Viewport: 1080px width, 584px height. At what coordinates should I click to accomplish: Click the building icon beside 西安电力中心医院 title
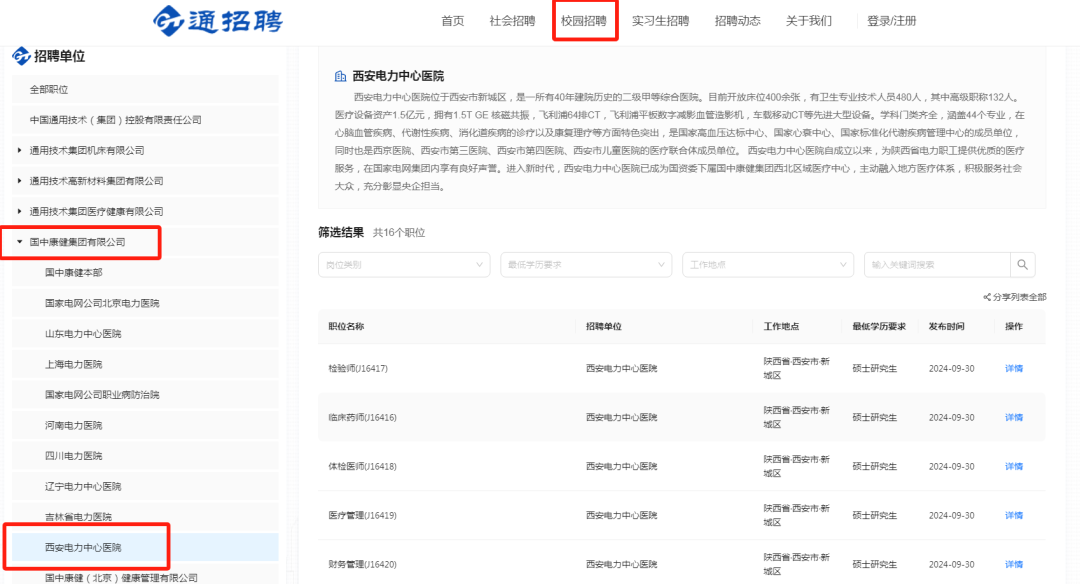[340, 76]
